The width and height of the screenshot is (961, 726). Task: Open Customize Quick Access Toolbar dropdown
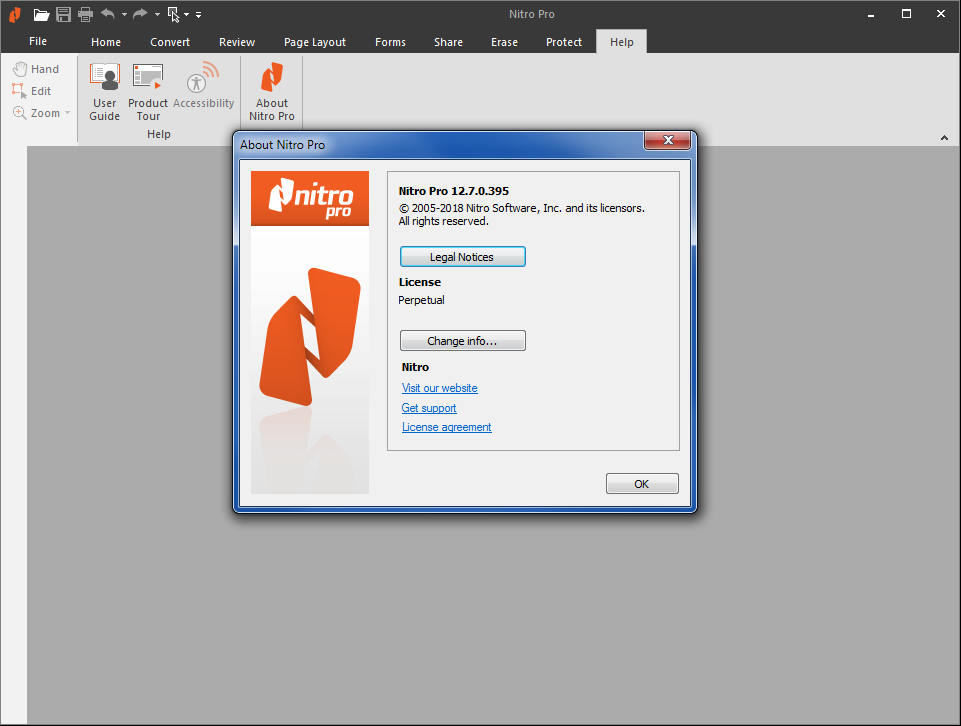[199, 14]
